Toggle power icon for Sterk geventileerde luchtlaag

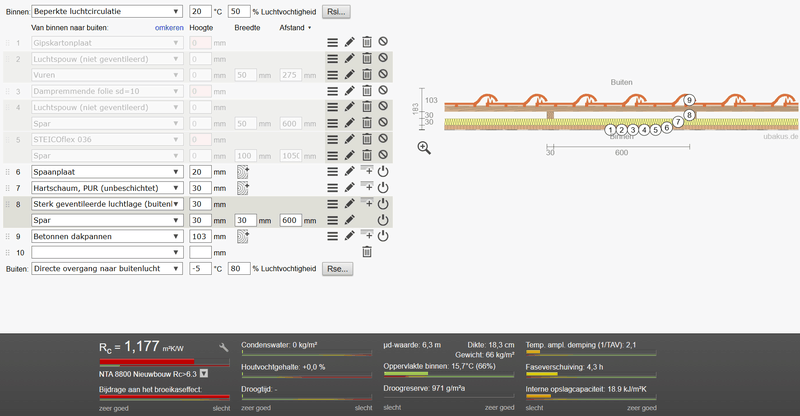coord(383,204)
